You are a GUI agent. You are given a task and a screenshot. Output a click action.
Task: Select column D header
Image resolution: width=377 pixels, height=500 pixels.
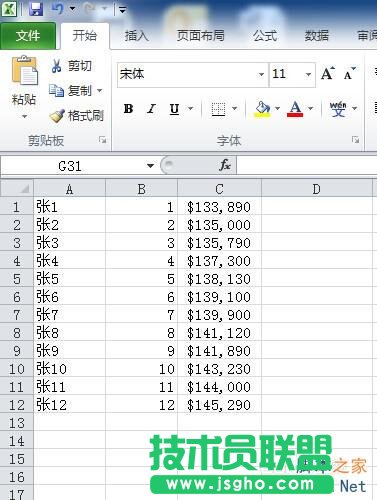(317, 189)
